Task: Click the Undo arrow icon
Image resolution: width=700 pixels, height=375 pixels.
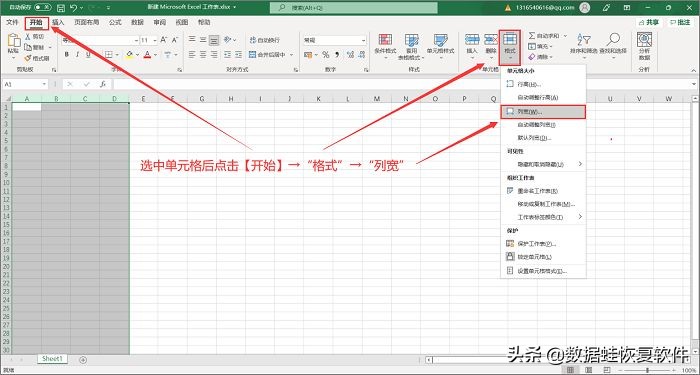Action: pyautogui.click(x=74, y=8)
